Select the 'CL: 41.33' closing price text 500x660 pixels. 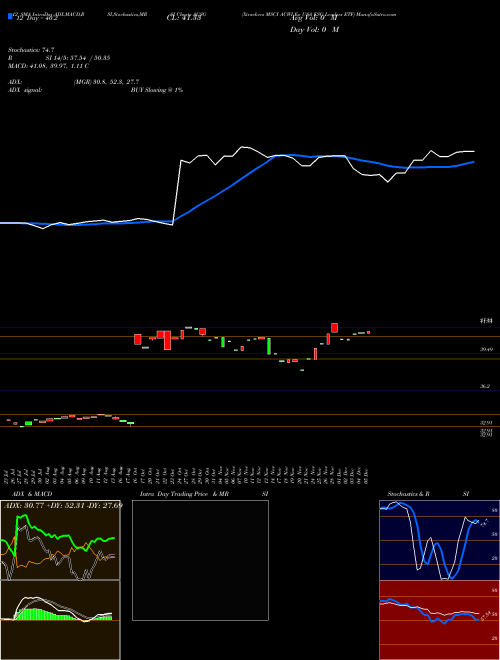click(183, 19)
